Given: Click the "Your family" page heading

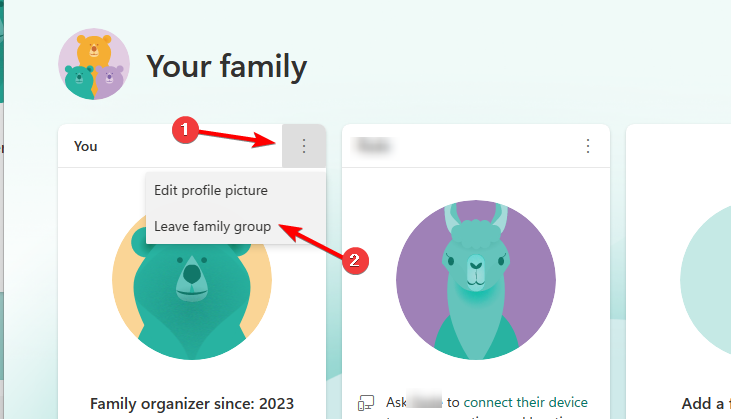Looking at the screenshot, I should point(226,66).
